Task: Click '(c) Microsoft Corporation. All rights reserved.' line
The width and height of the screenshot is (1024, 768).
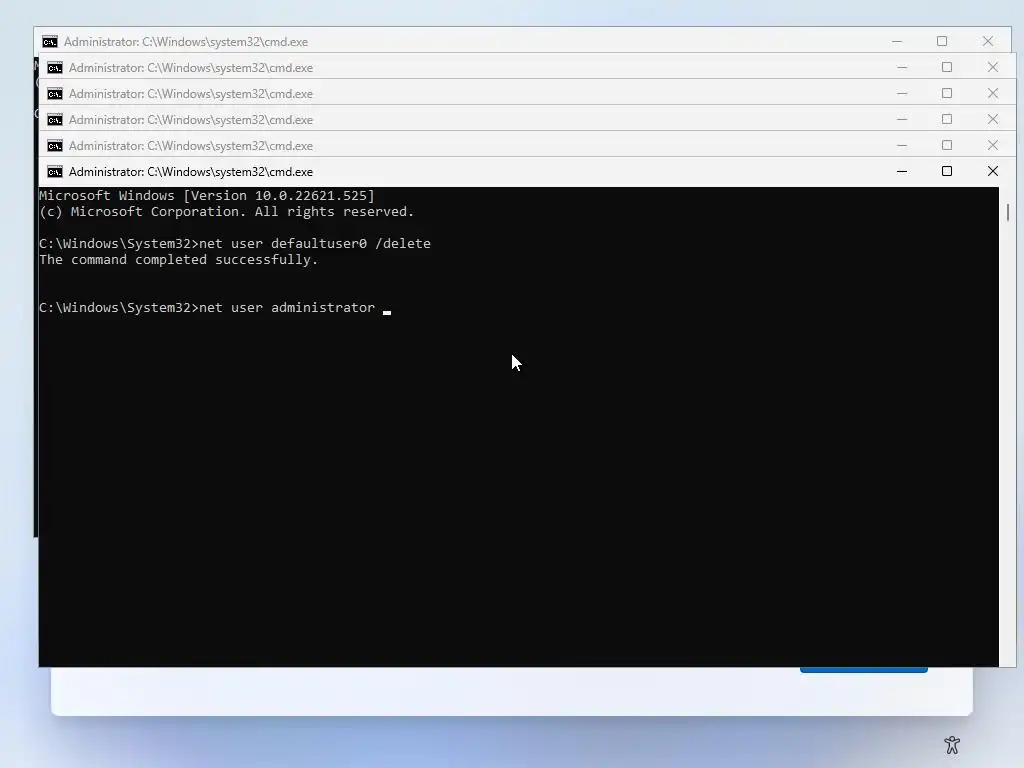Action: click(227, 212)
